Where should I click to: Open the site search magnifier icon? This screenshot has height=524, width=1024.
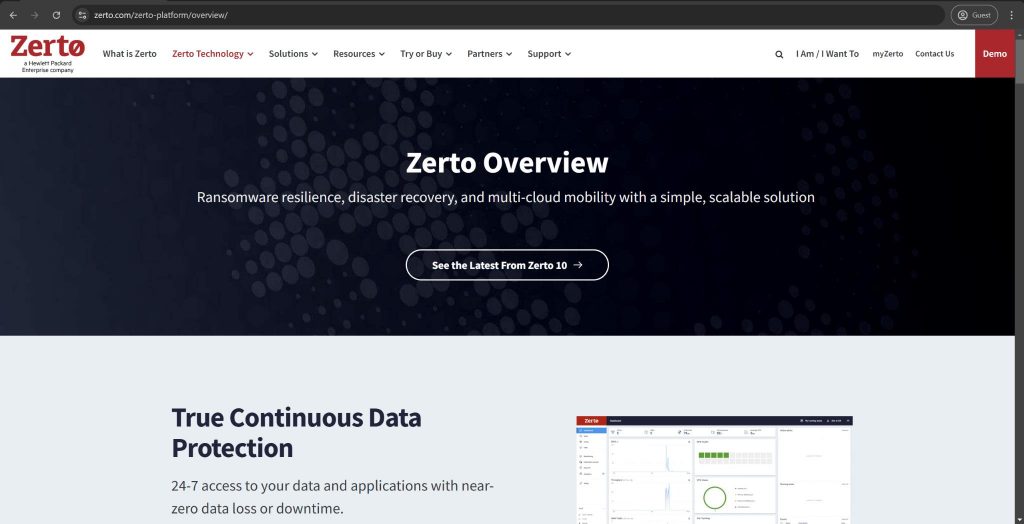tap(779, 54)
